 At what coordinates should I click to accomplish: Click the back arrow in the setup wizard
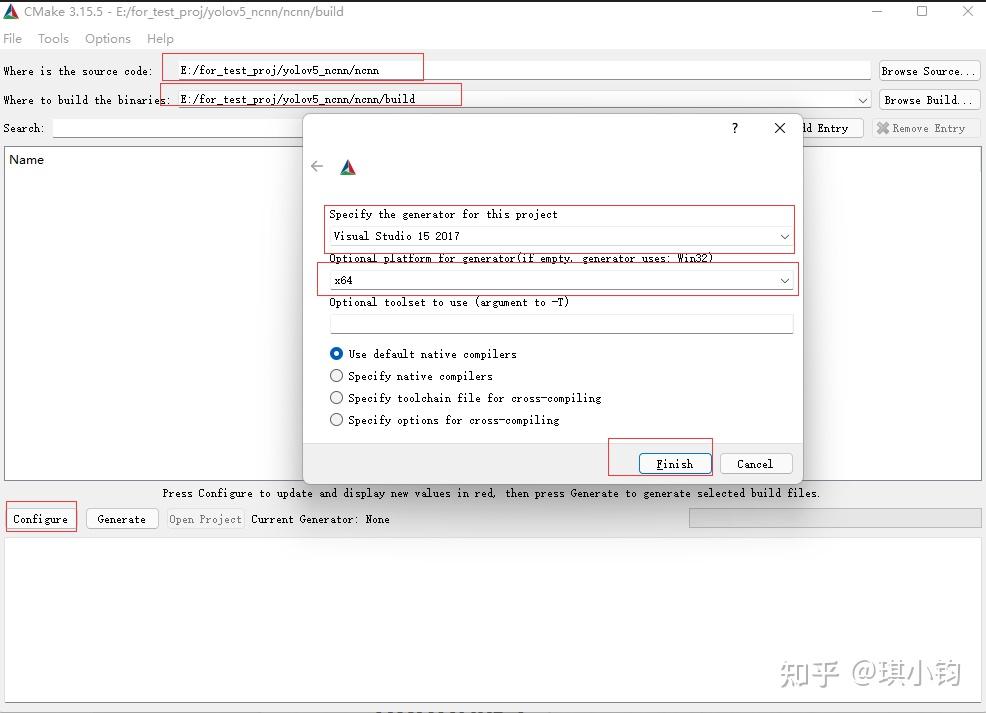pos(317,166)
